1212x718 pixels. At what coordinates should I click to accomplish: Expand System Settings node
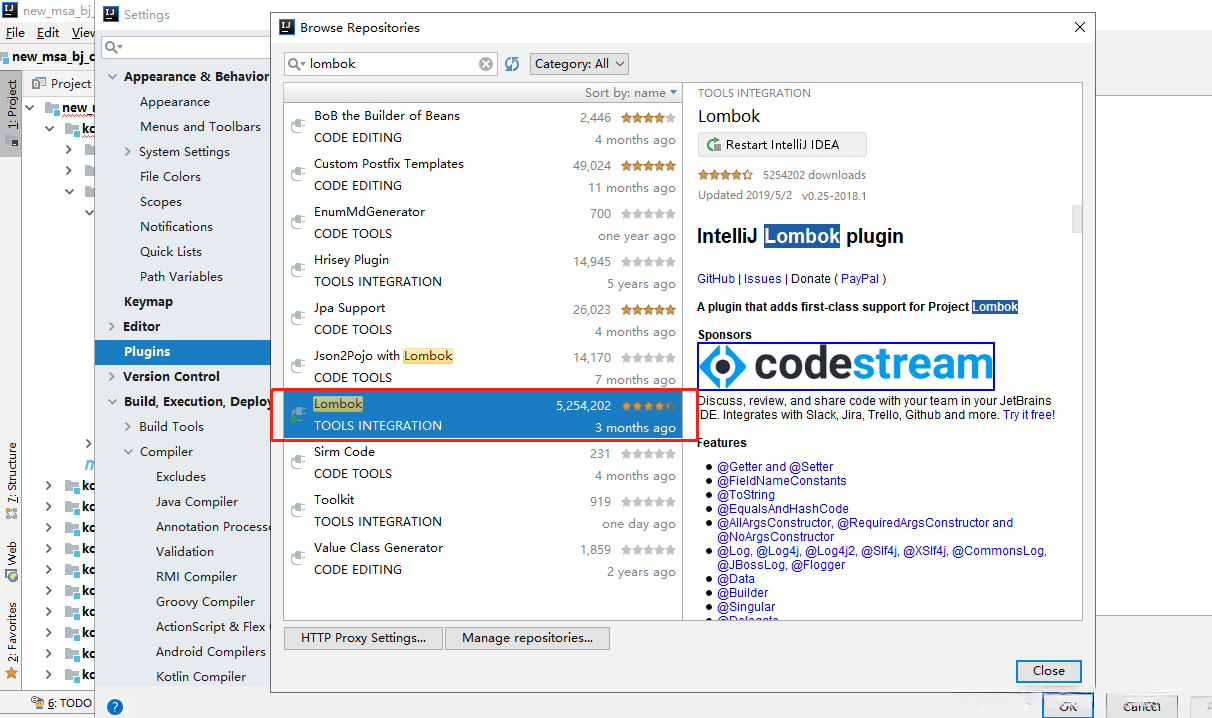[128, 152]
